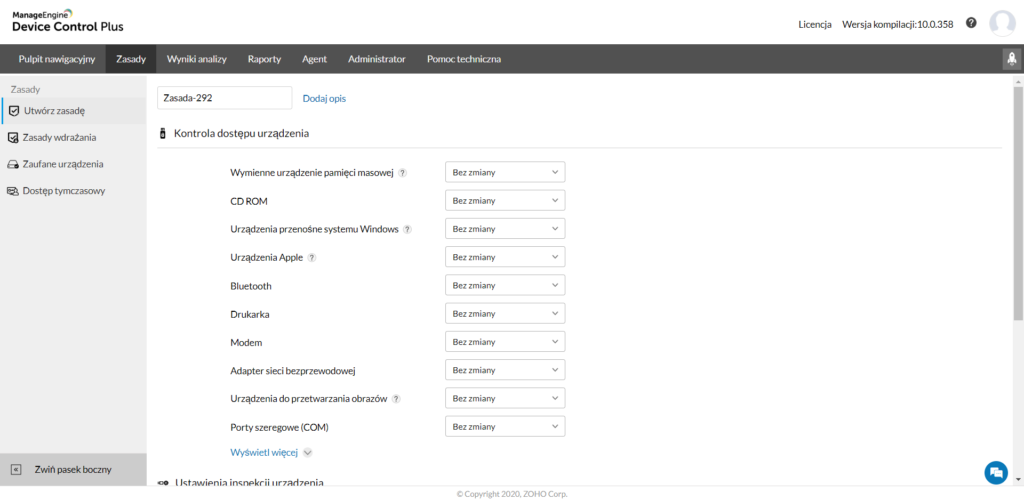This screenshot has height=500, width=1024.
Task: Click help icon beside Urządzenia Apple
Action: point(312,258)
